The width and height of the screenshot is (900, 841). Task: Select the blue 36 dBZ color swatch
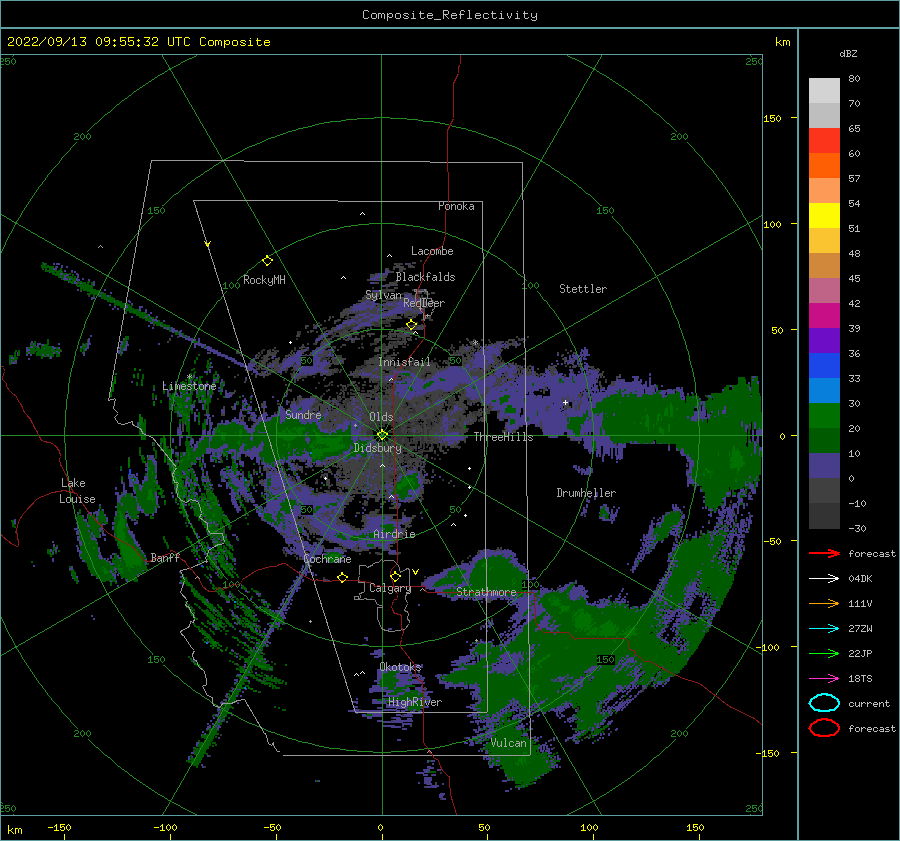[x=824, y=365]
